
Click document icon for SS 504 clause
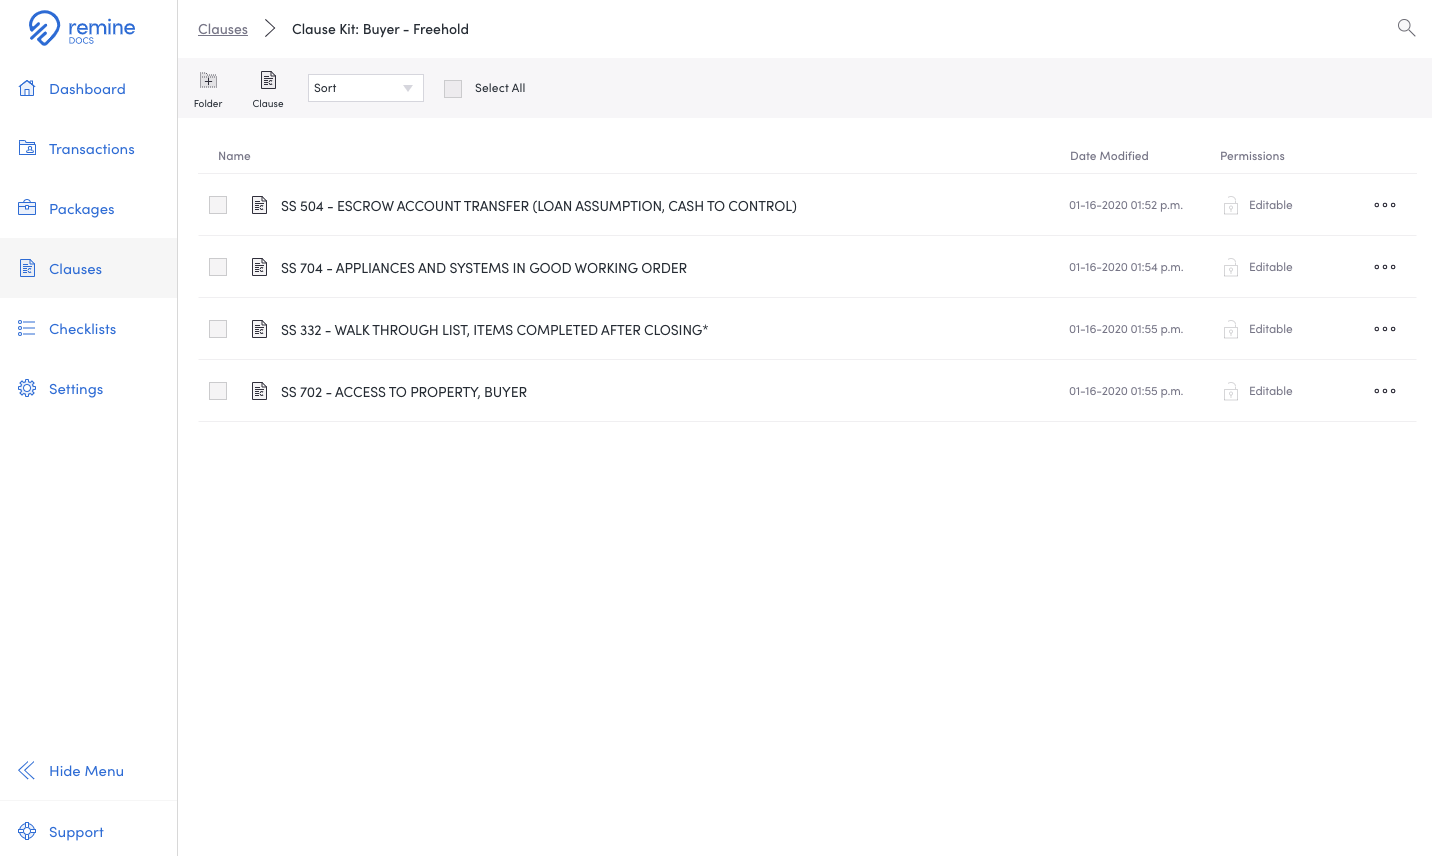pyautogui.click(x=259, y=205)
